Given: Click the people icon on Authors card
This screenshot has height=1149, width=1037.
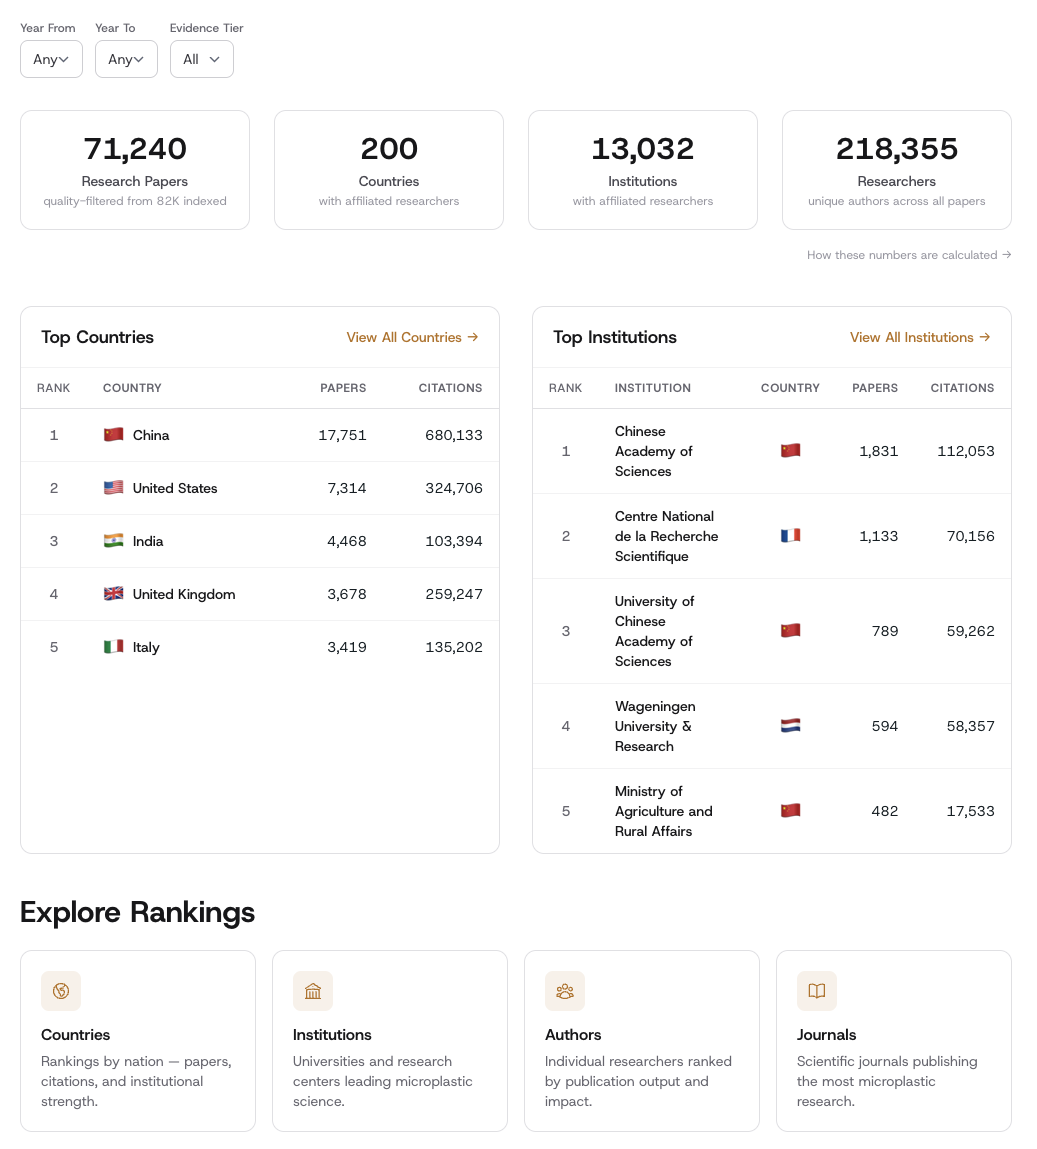Looking at the screenshot, I should [x=565, y=991].
